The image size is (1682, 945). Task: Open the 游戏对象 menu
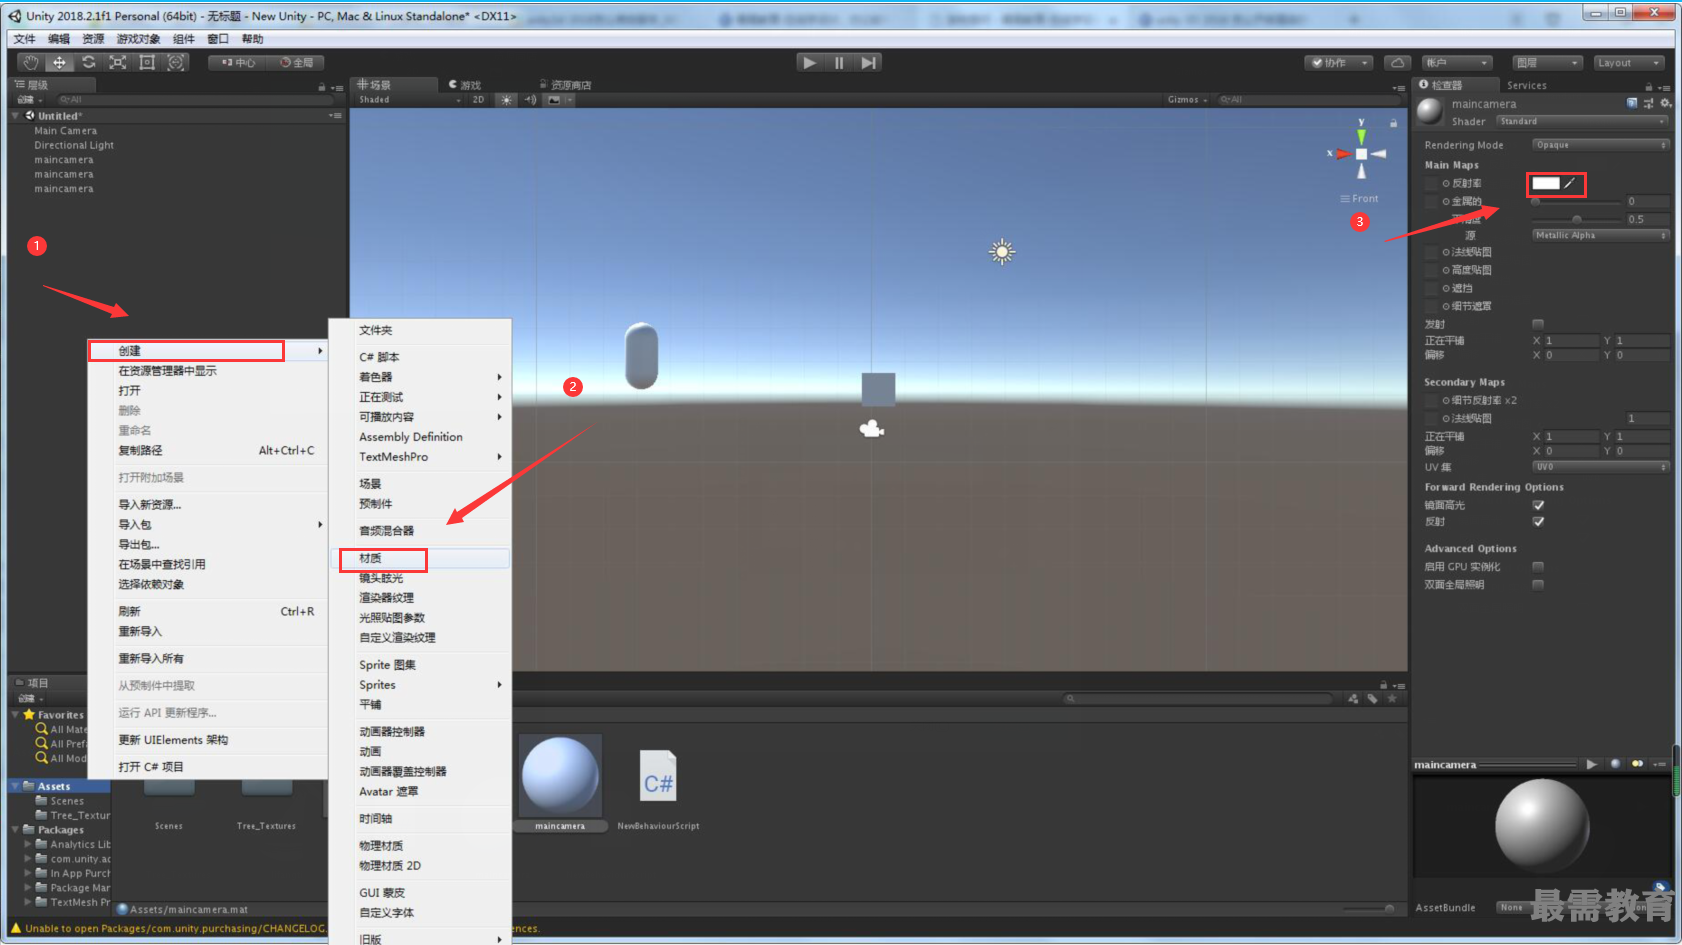coord(138,39)
